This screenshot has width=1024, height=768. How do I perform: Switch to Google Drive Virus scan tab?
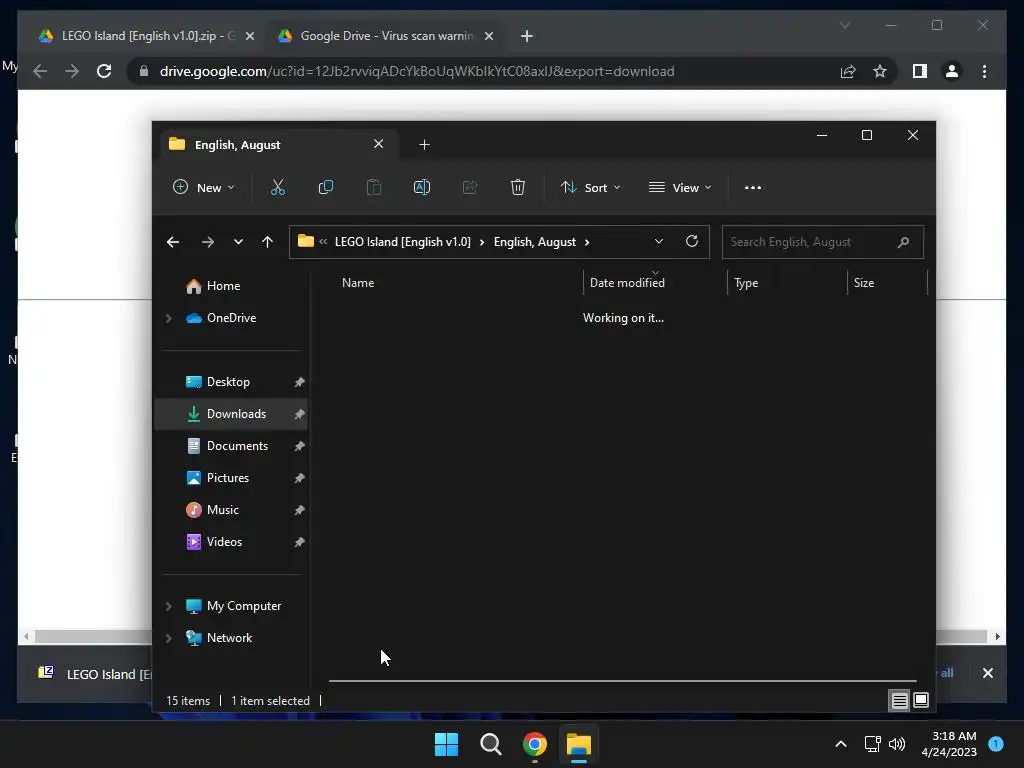pos(384,36)
